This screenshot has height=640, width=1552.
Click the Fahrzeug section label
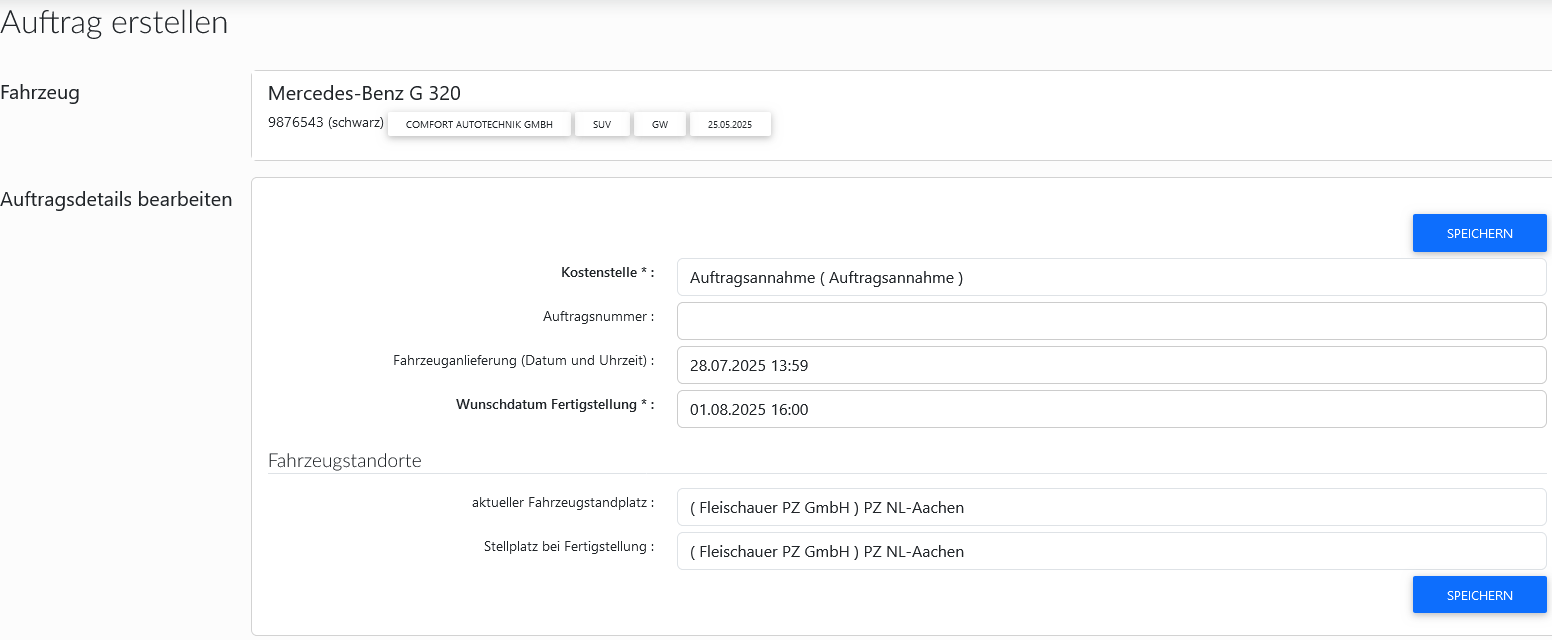pyautogui.click(x=41, y=92)
